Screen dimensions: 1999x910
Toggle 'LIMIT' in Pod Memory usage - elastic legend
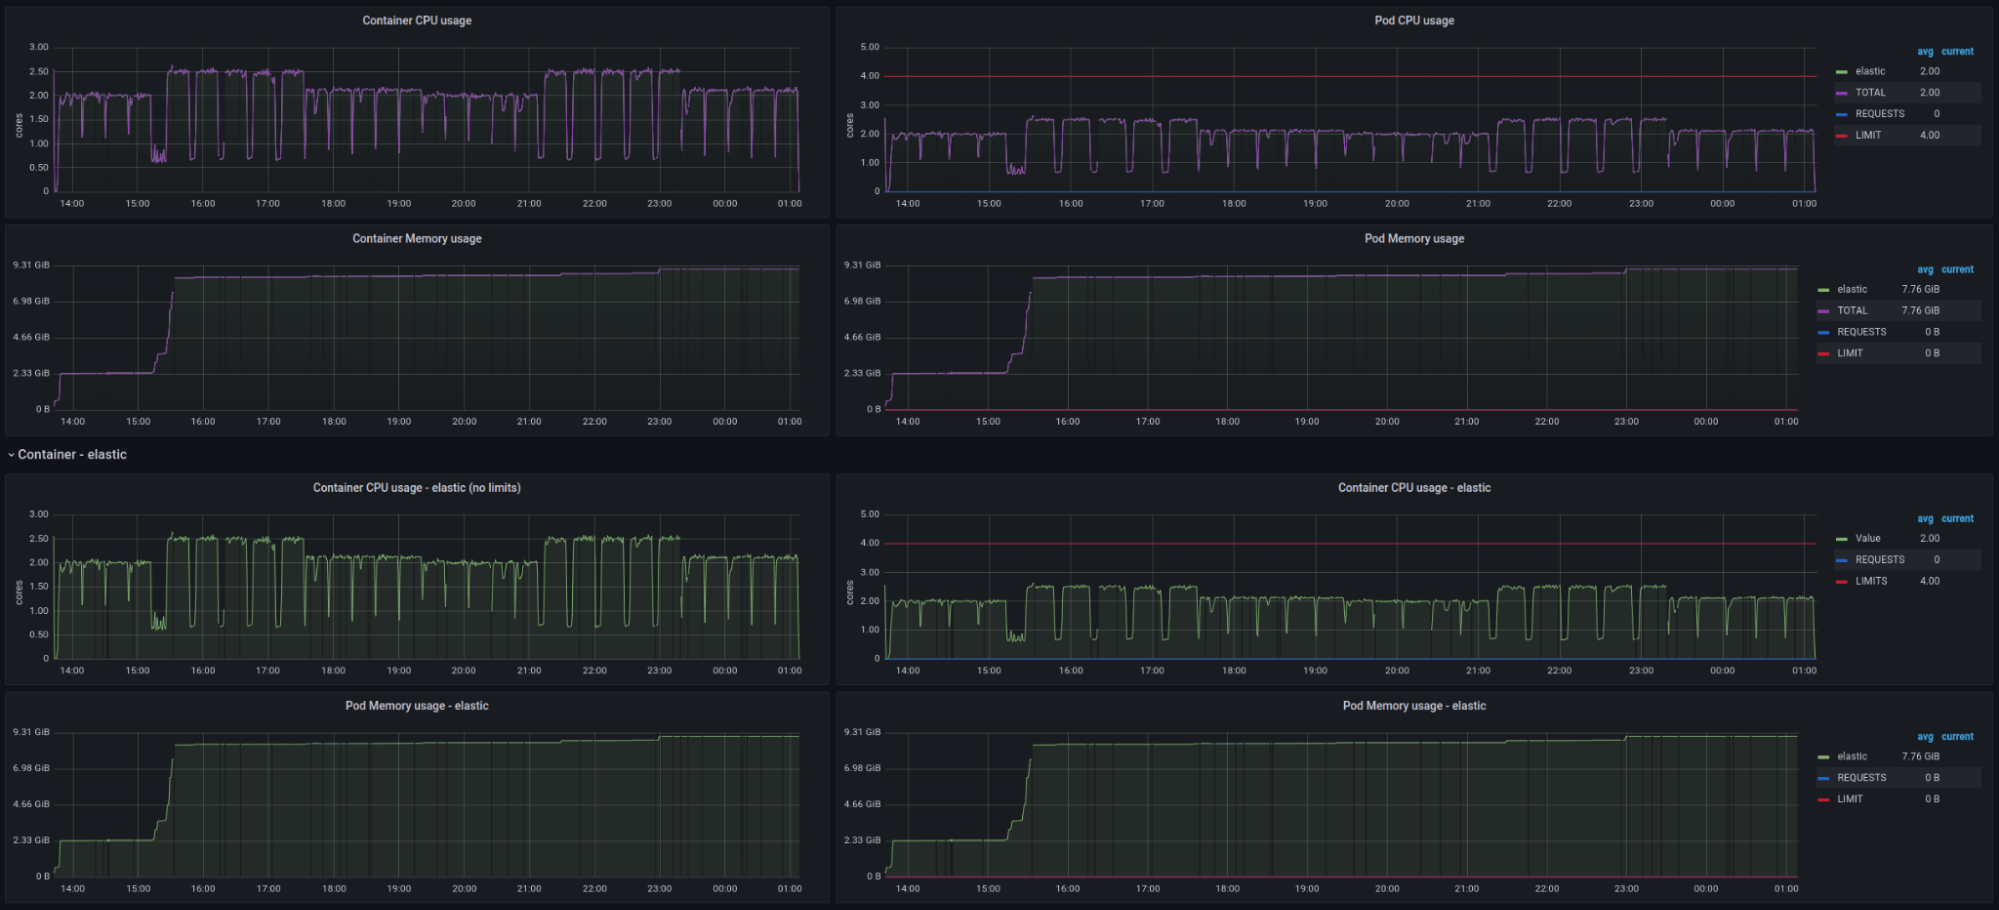[x=1850, y=799]
